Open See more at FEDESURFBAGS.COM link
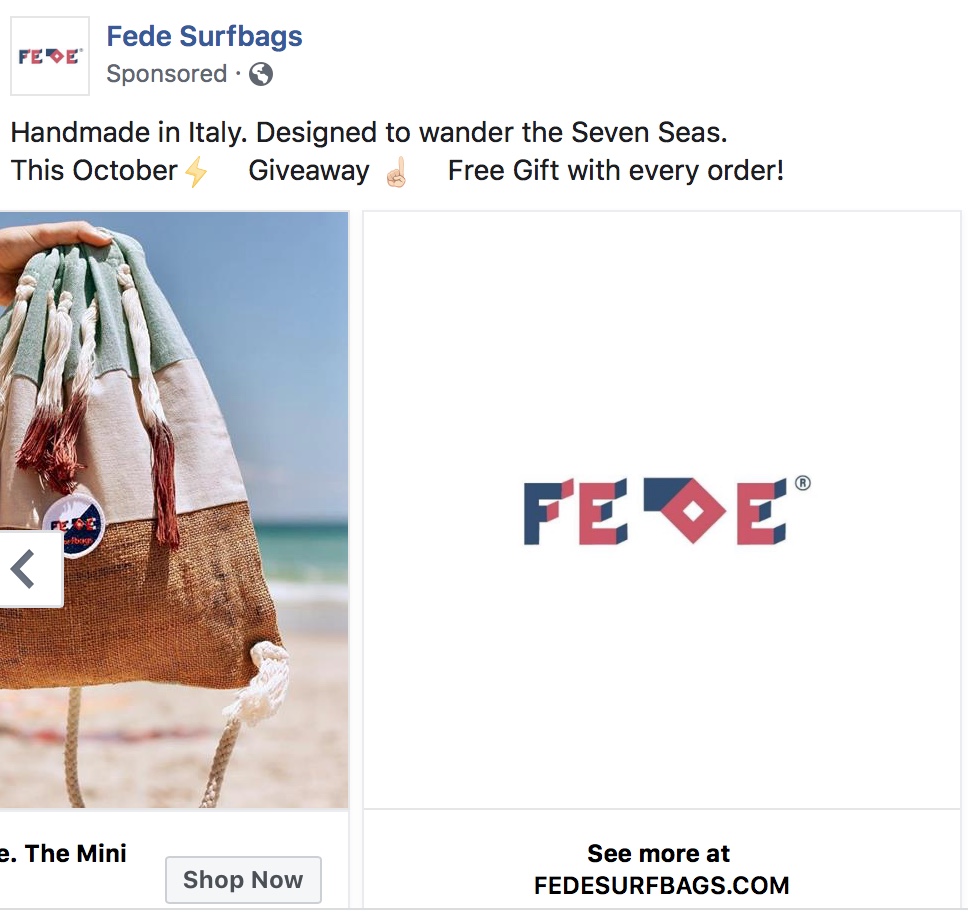Viewport: 968px width, 914px height. point(661,869)
